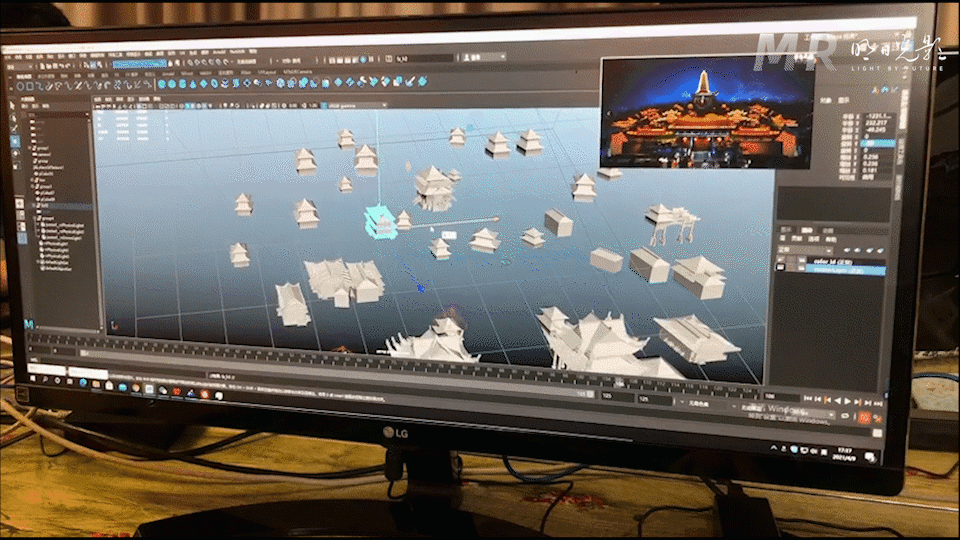Open the Hypershade blue sphere icon
Screen dimensions: 960x540
click(x=363, y=59)
